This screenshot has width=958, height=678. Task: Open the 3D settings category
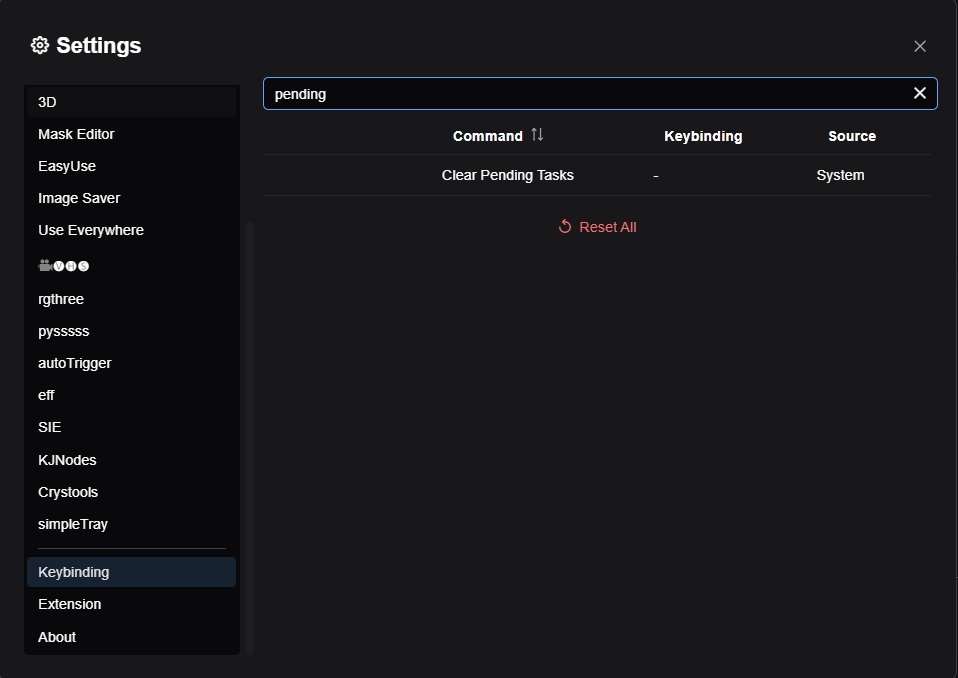(x=131, y=102)
